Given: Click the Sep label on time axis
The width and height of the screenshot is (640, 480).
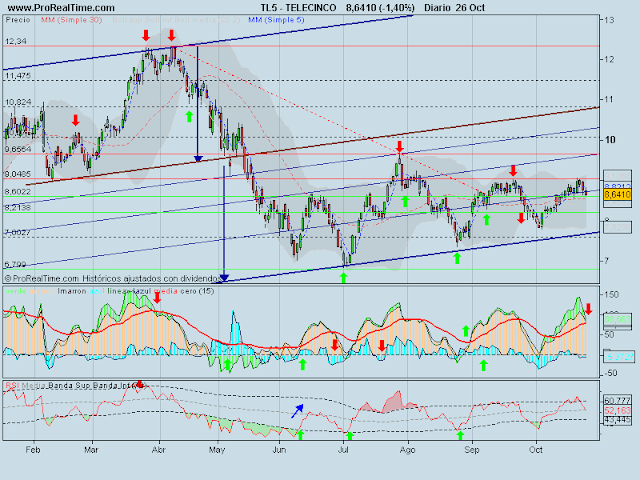Looking at the screenshot, I should pyautogui.click(x=471, y=450).
